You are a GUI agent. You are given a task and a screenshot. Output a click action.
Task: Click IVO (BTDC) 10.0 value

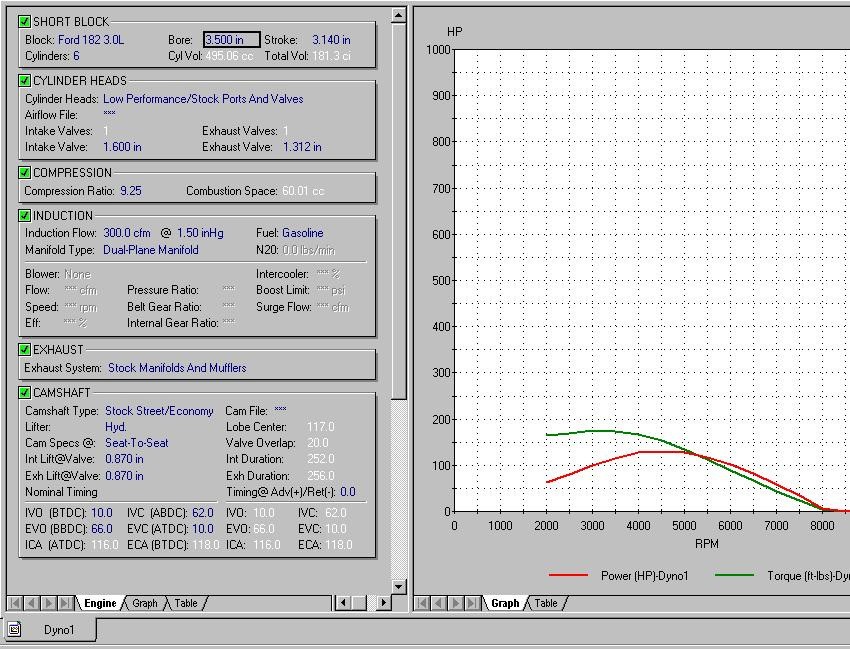click(102, 512)
